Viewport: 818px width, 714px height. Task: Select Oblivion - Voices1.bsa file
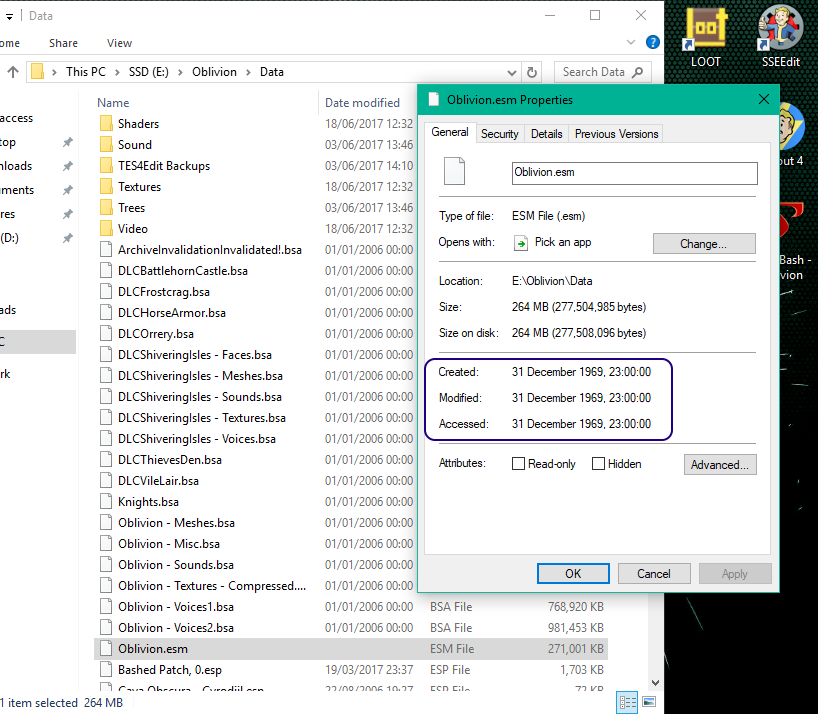175,607
